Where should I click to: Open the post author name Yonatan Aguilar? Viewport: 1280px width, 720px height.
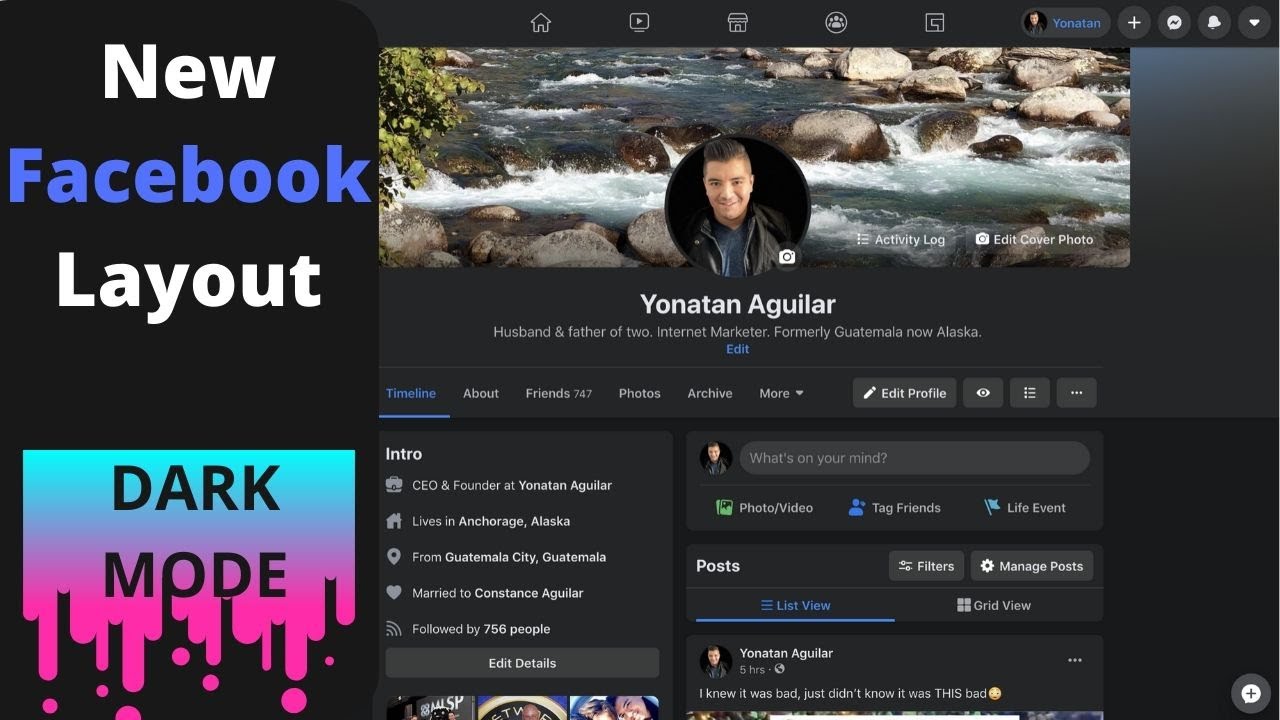coord(786,653)
